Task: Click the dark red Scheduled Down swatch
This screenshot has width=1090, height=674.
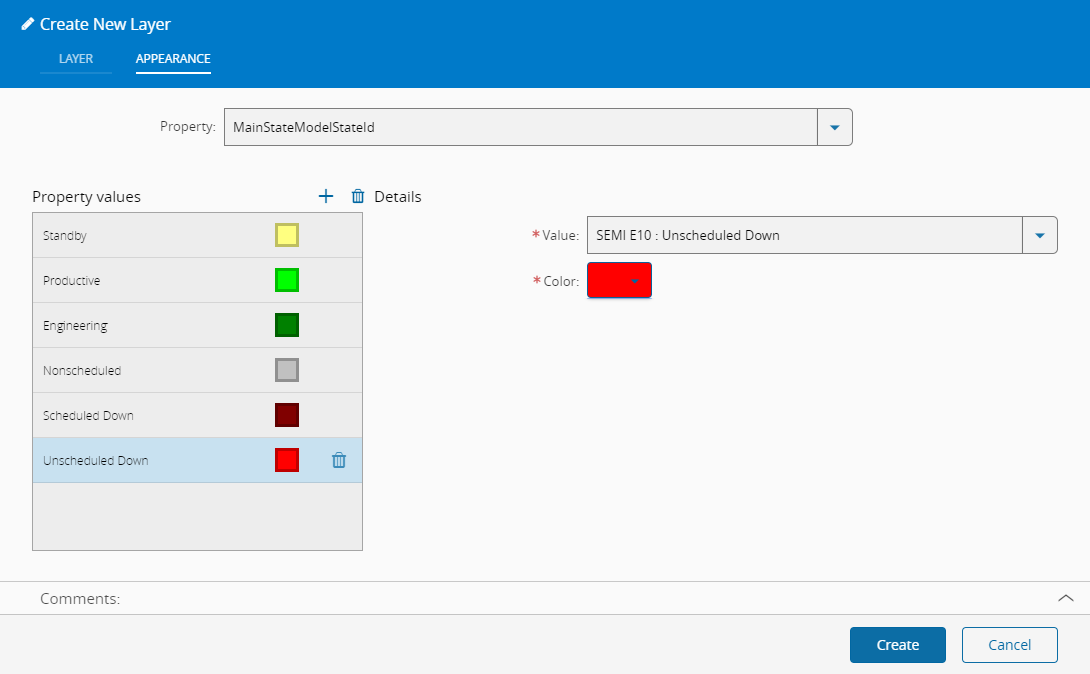Action: coord(287,416)
